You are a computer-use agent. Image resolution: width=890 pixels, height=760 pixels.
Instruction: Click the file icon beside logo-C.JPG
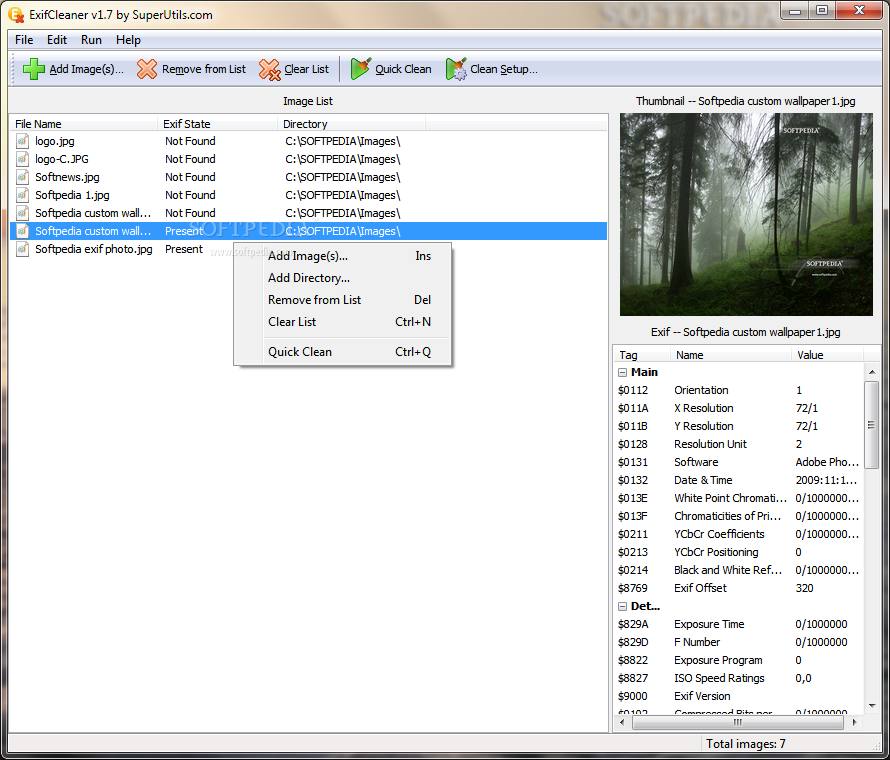(x=22, y=159)
